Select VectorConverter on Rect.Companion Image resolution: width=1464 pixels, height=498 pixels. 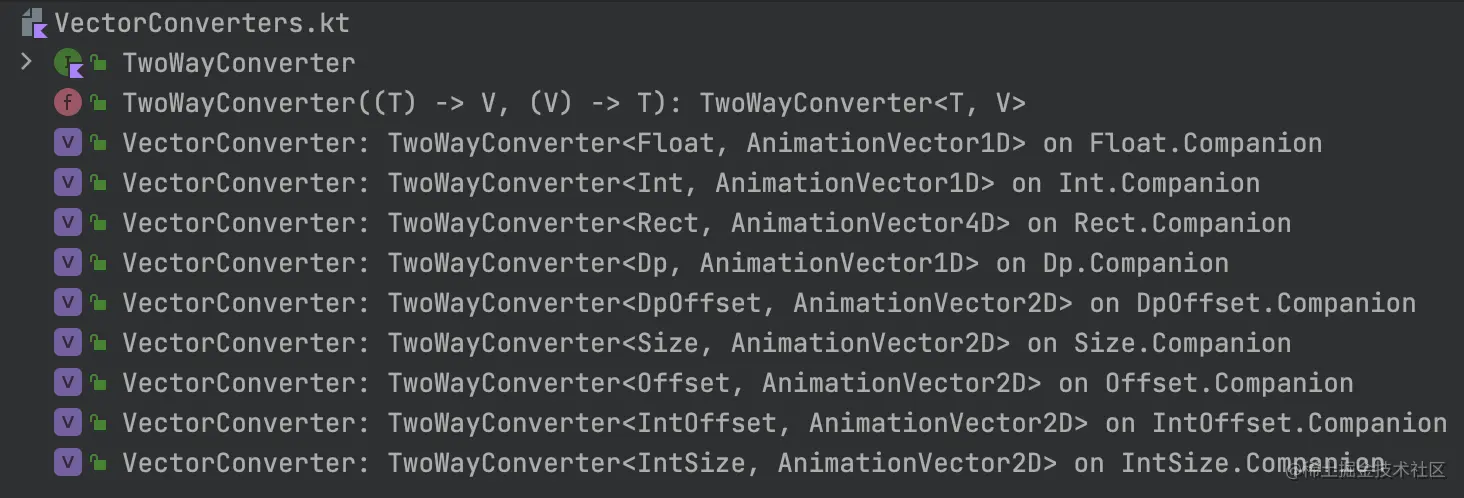tap(707, 223)
